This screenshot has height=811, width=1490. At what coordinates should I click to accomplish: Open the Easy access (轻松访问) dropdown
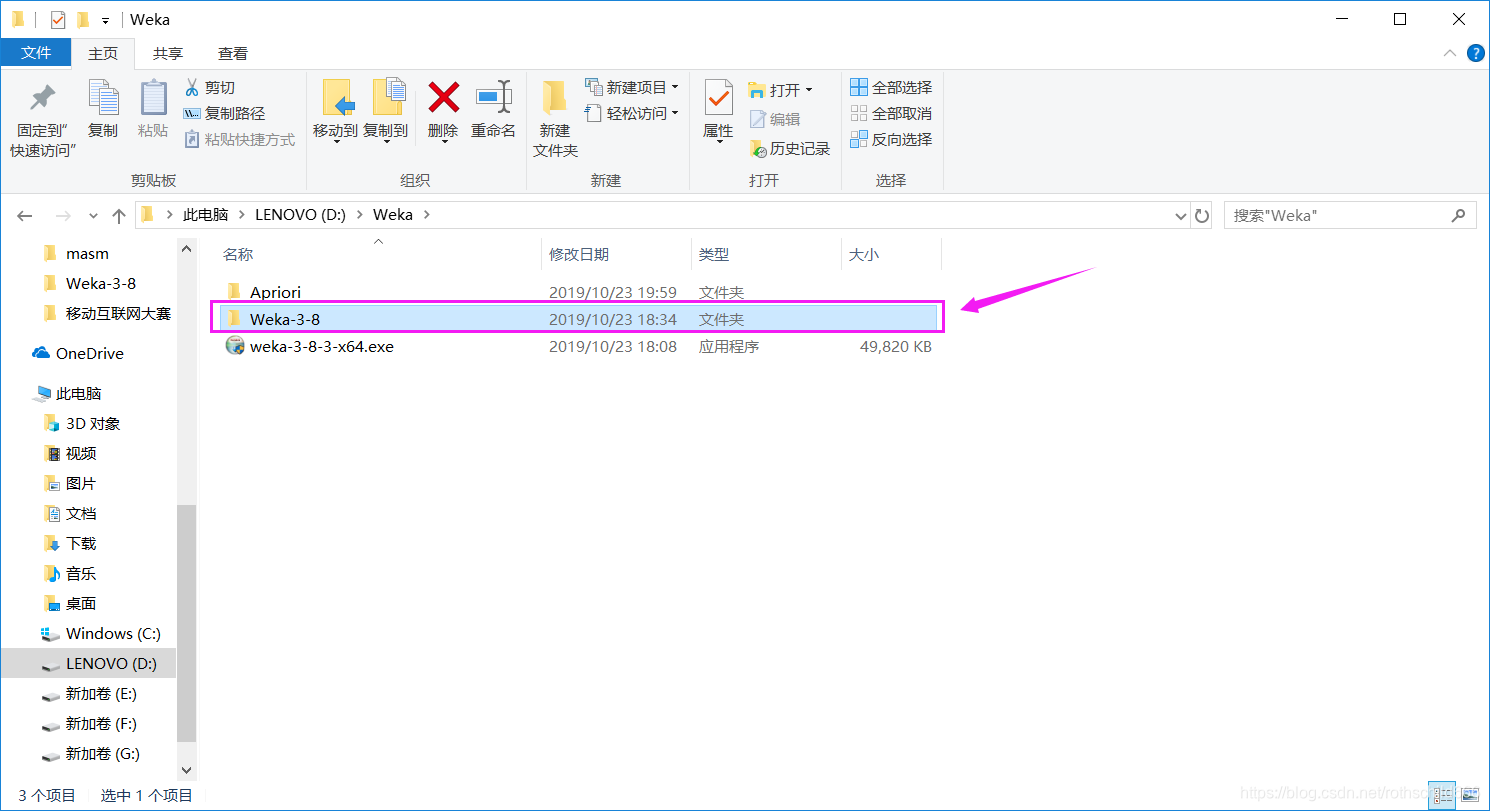[632, 113]
